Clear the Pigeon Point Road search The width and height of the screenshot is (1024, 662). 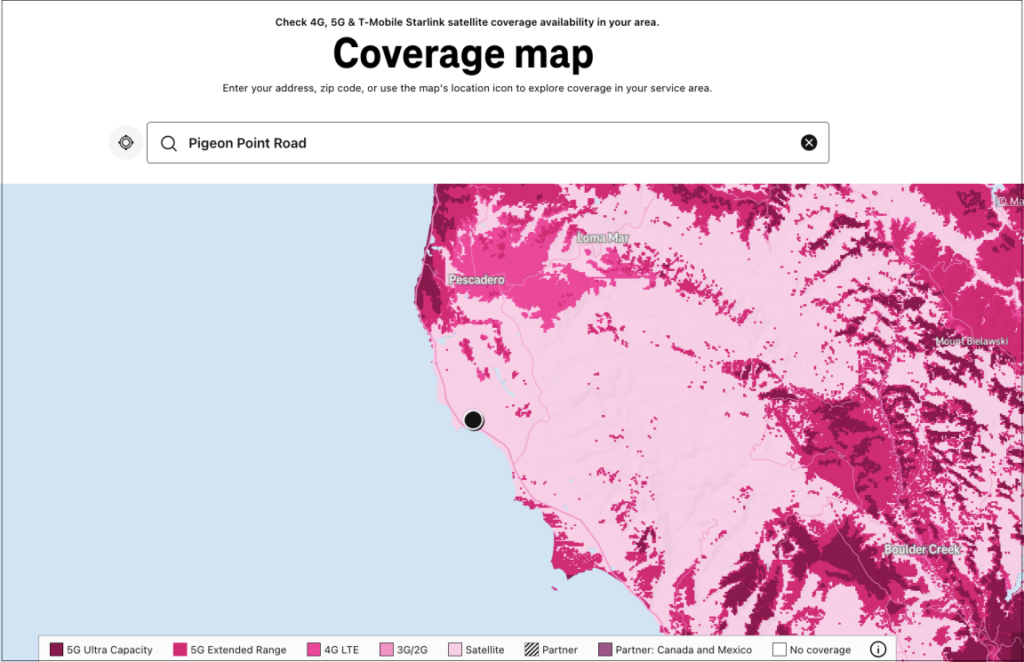808,142
